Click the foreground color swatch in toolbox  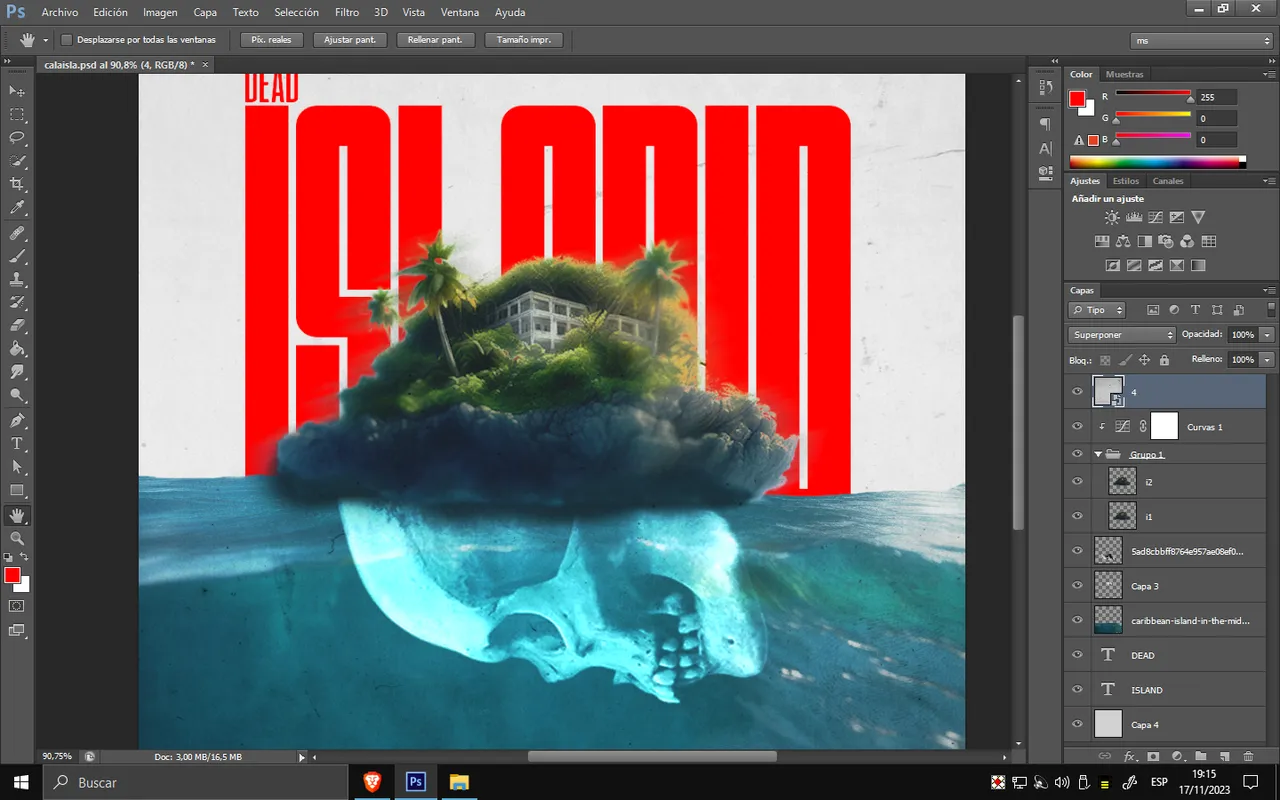tap(12, 575)
